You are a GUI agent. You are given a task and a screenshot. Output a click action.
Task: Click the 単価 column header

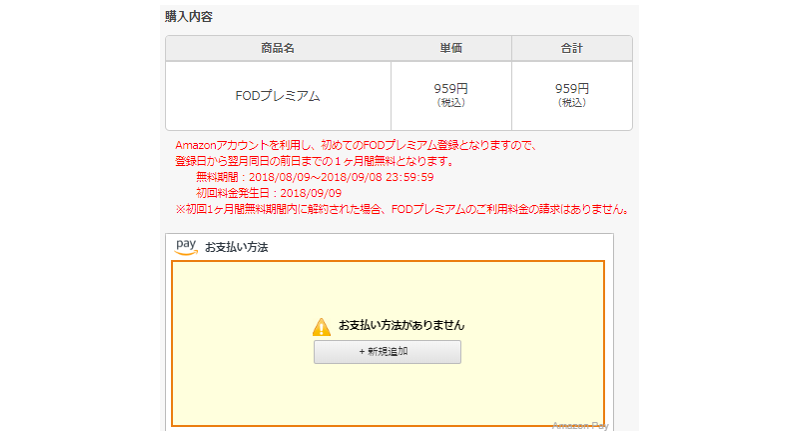tap(451, 48)
